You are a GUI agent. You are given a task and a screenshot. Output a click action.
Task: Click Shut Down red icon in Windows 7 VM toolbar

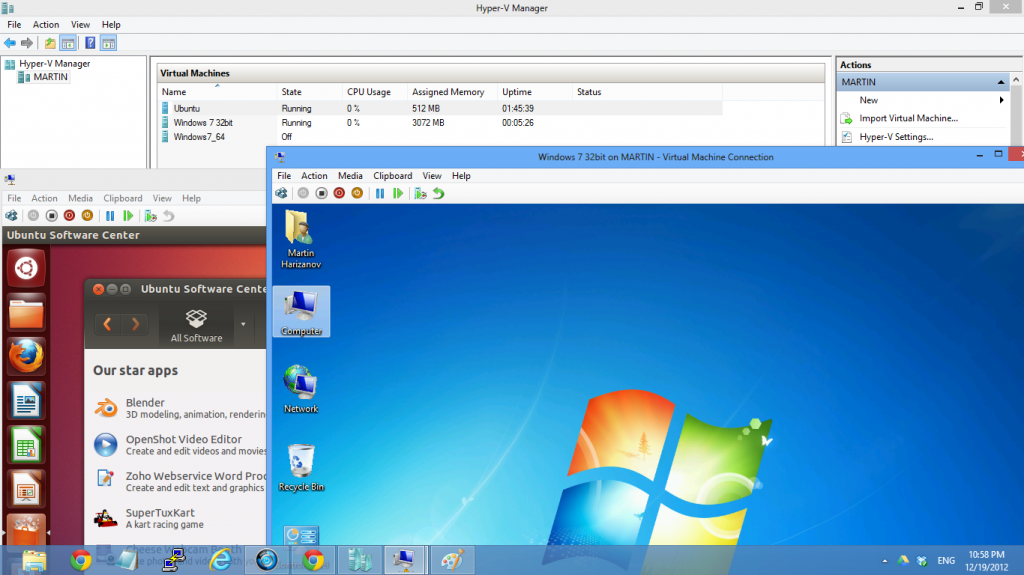tap(339, 193)
